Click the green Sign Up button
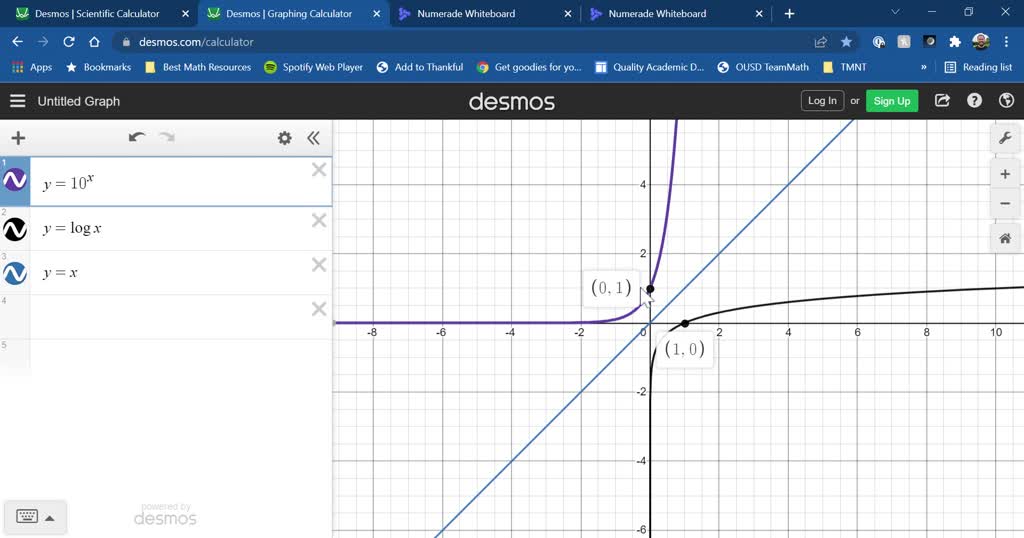 892,101
